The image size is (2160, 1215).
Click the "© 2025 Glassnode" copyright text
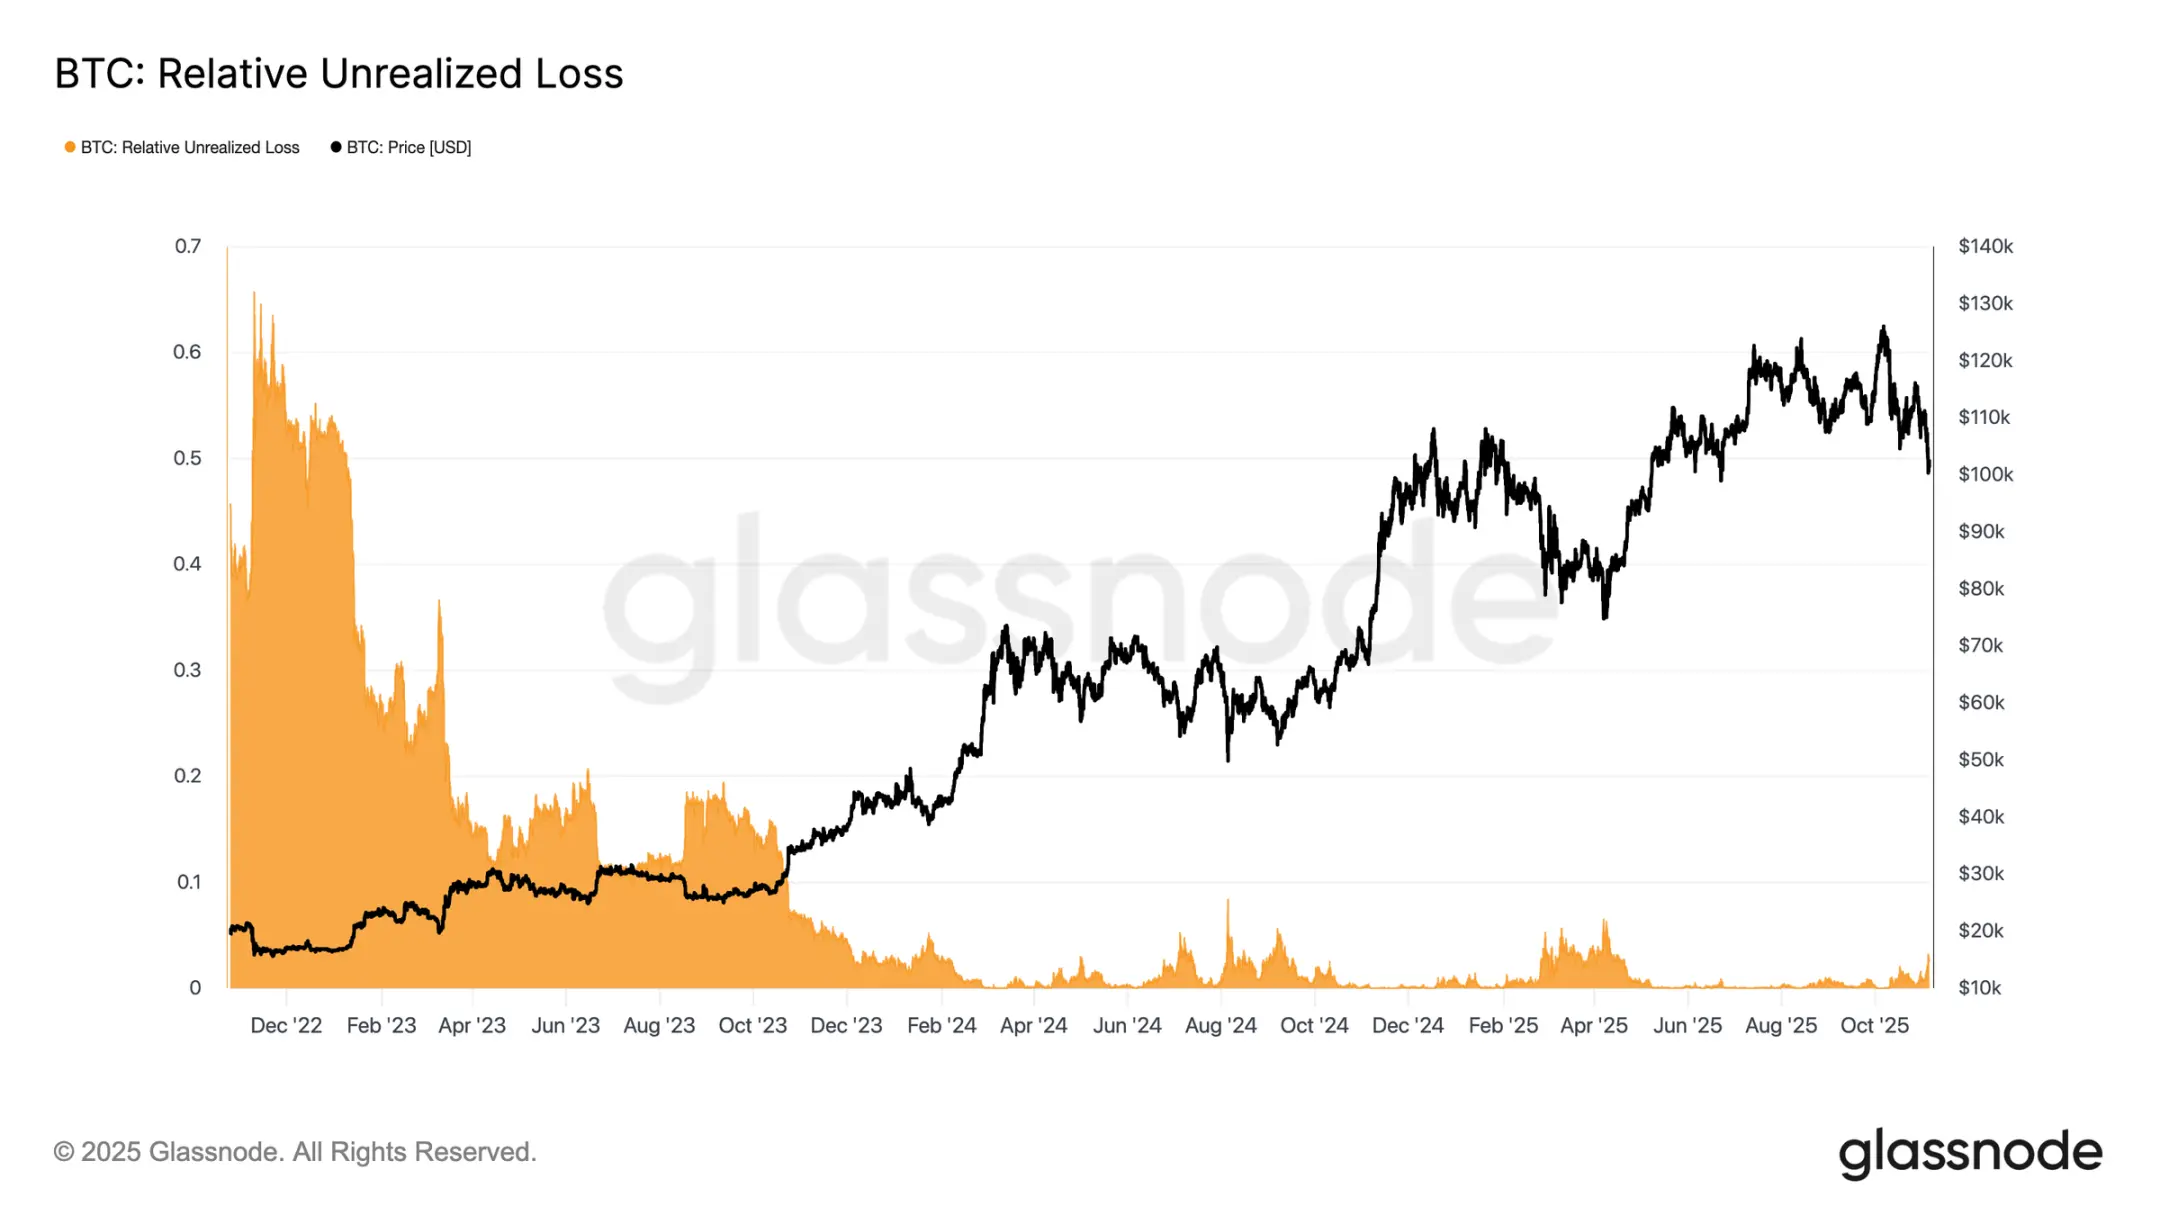[295, 1152]
